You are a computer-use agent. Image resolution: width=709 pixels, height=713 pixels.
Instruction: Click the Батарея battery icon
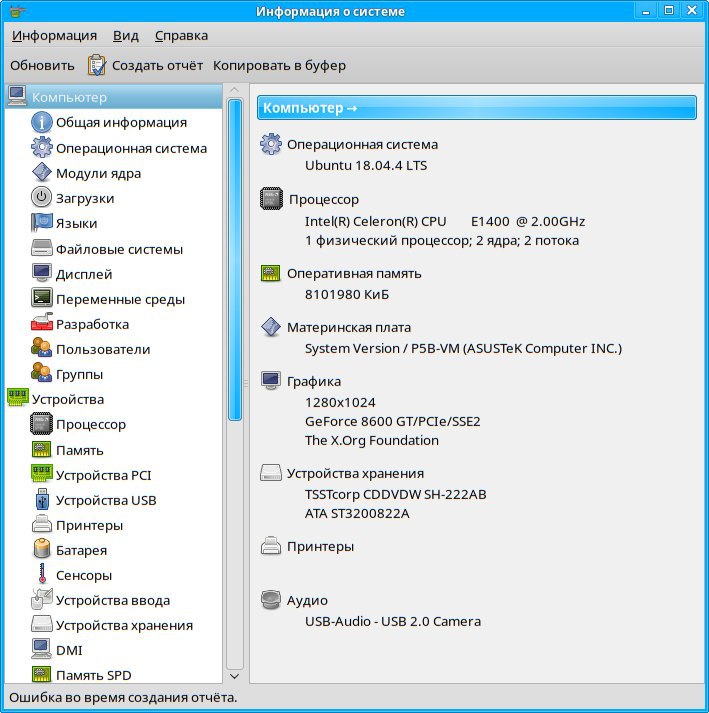pyautogui.click(x=41, y=549)
